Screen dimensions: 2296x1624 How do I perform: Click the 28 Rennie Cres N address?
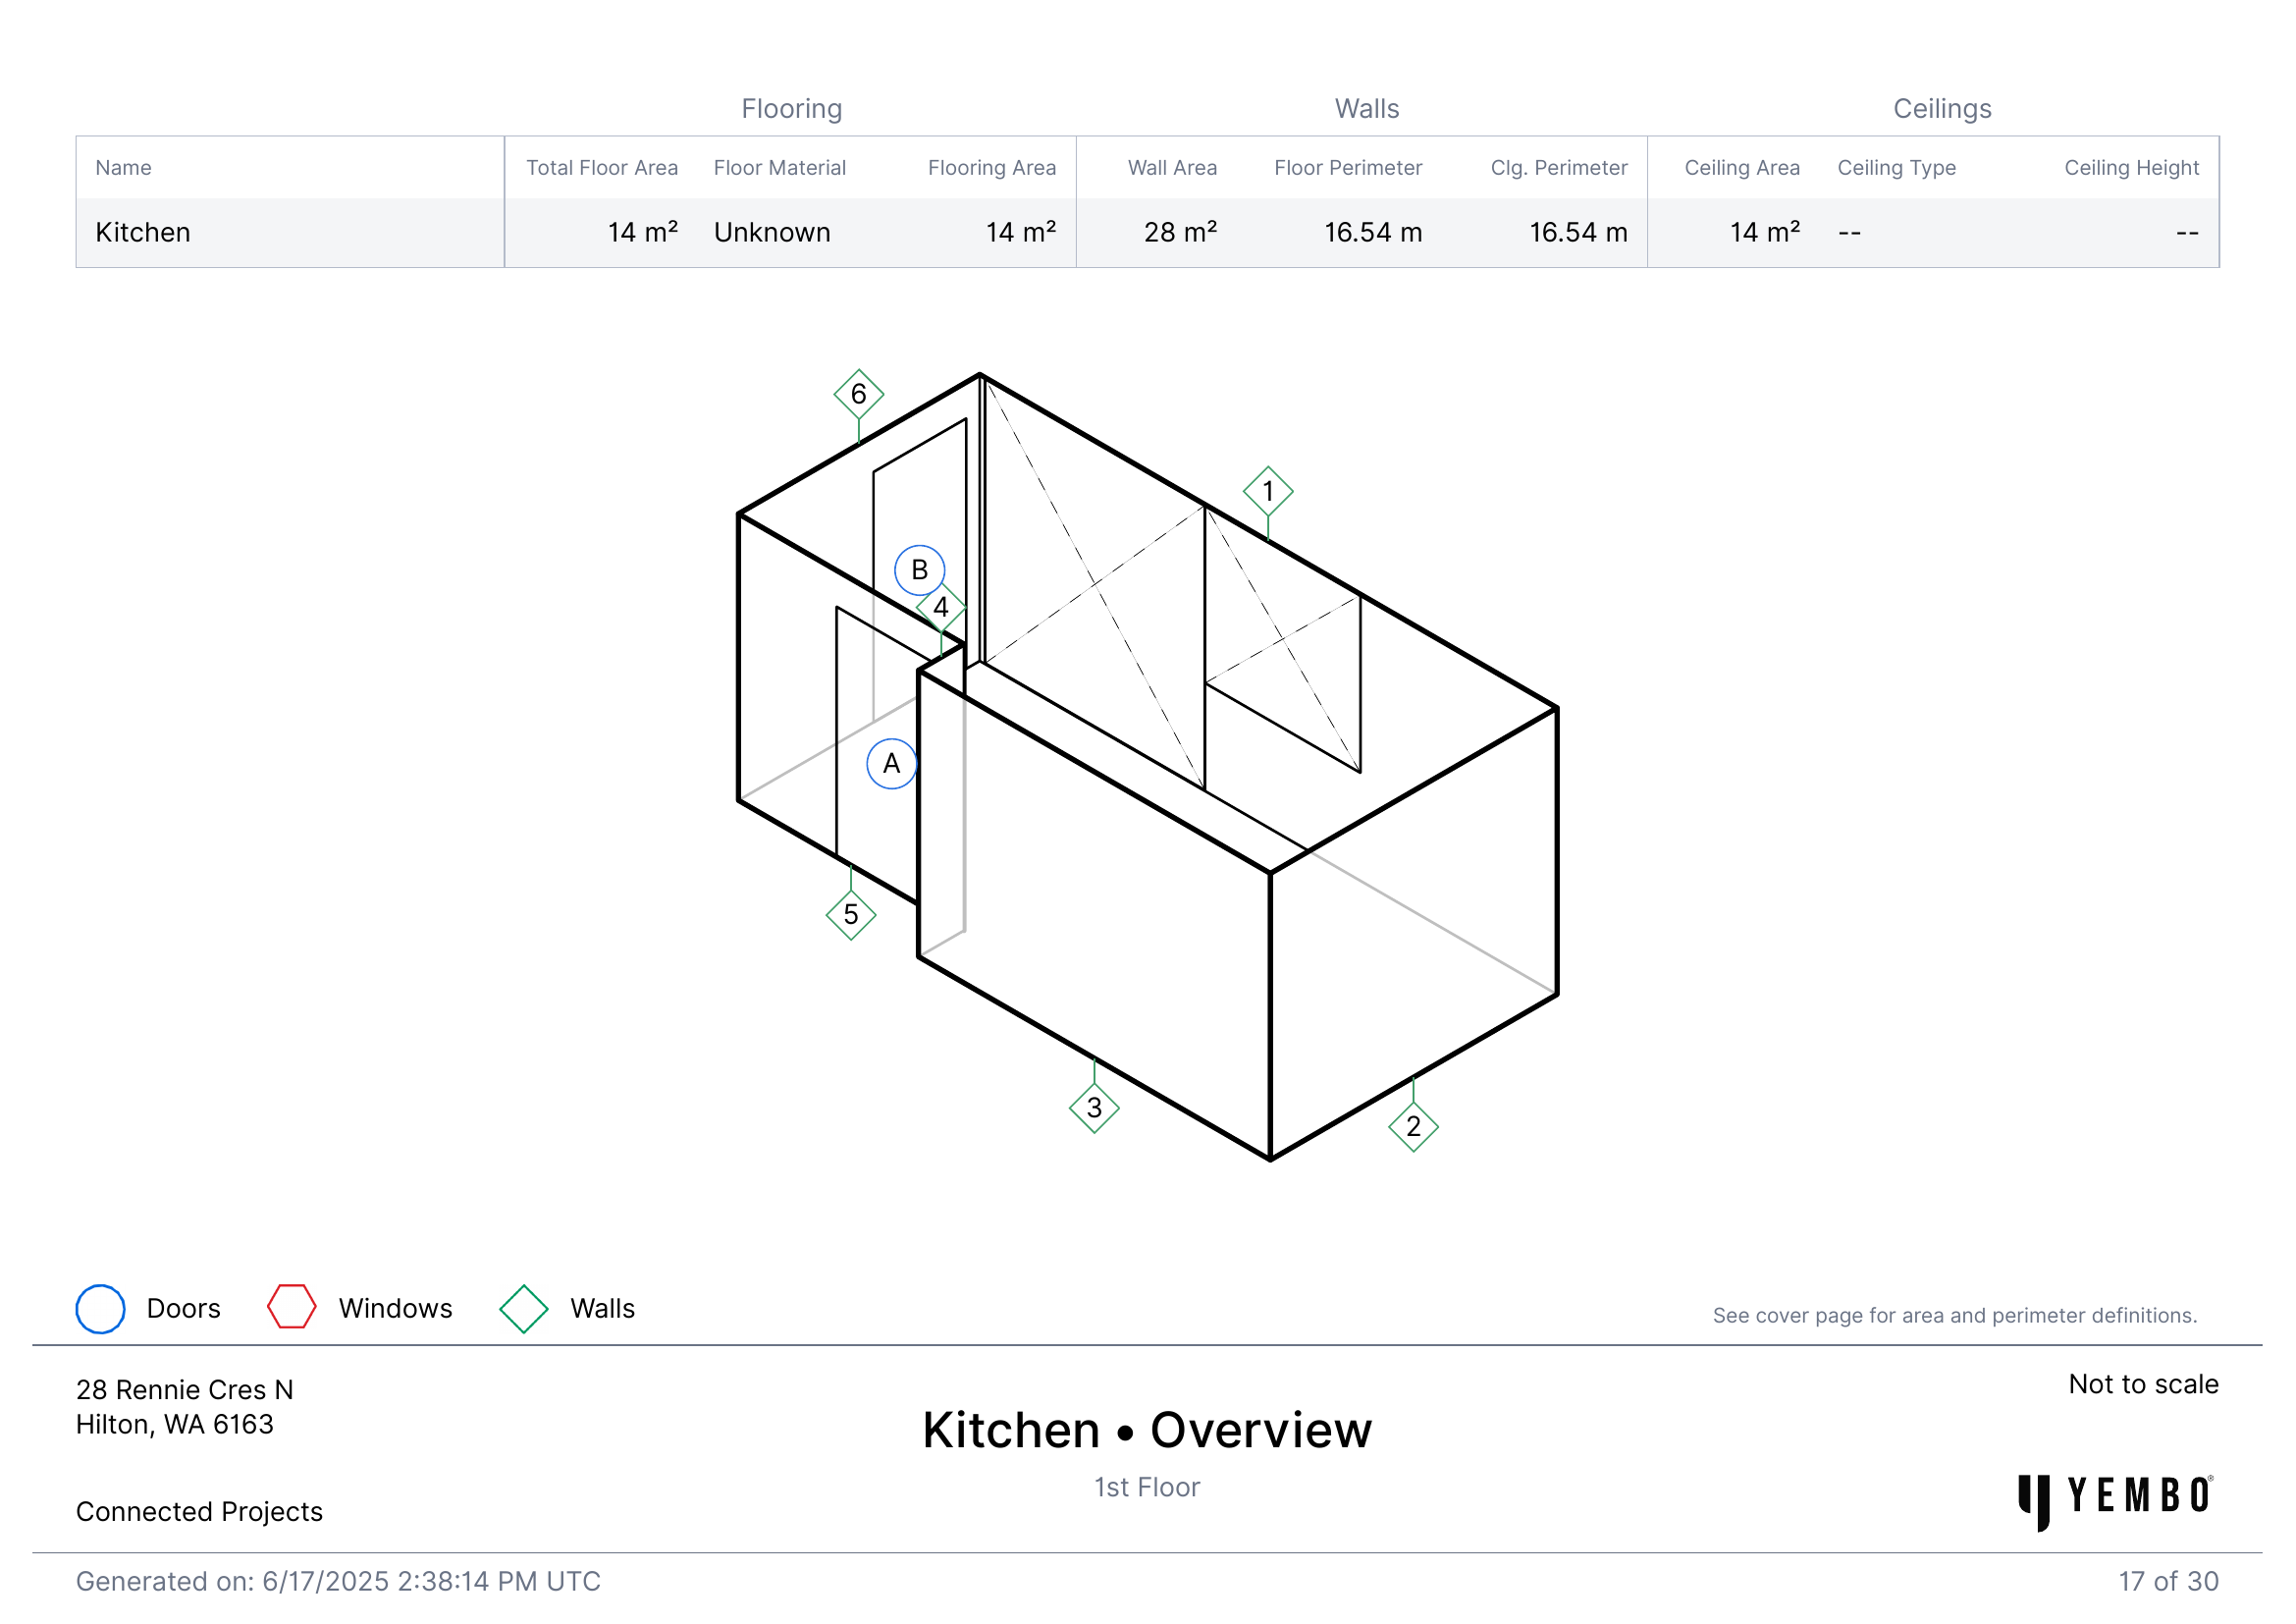pyautogui.click(x=185, y=1390)
